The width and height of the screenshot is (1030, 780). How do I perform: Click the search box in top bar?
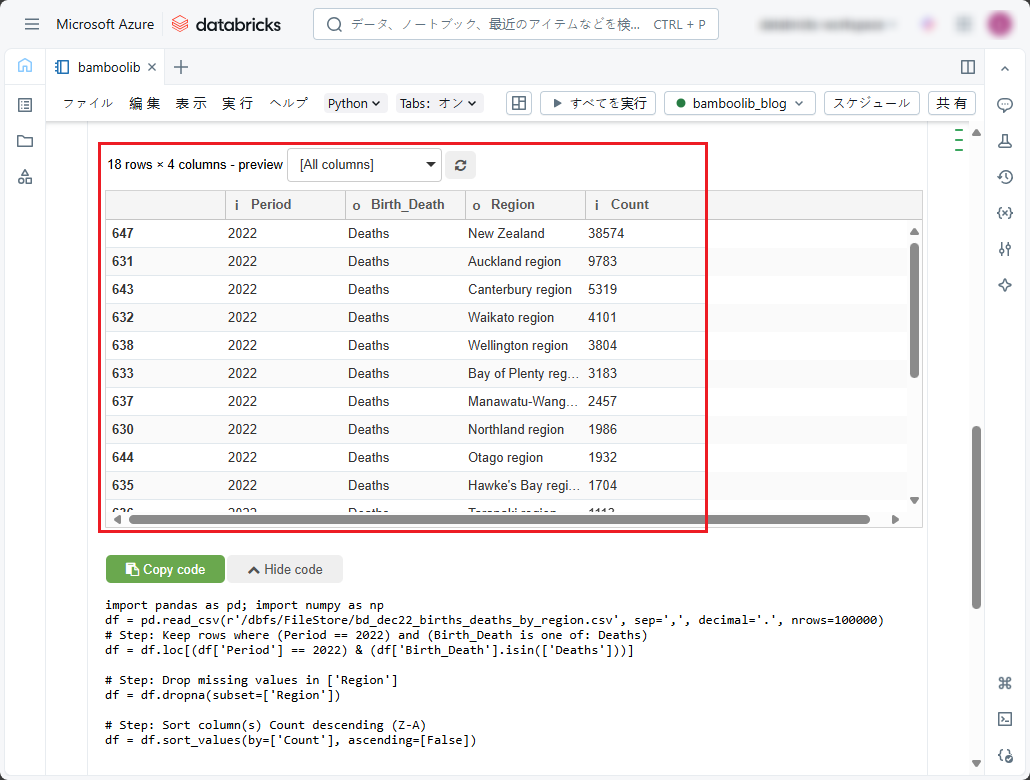coord(515,24)
